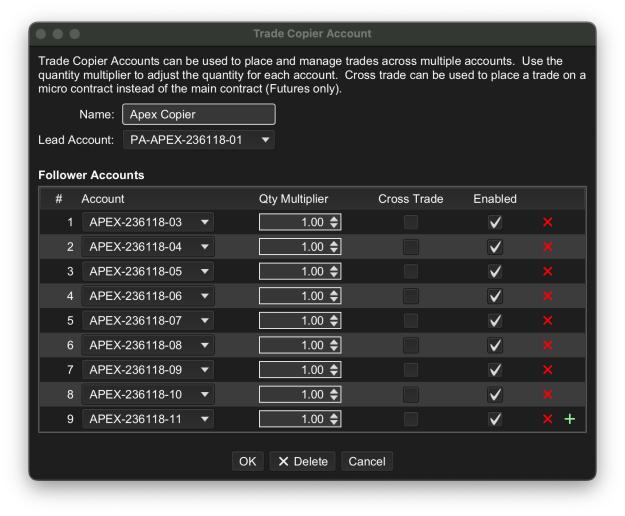Enable Cross Trade for APEX-236118-03
625x516 pixels.
coord(411,222)
